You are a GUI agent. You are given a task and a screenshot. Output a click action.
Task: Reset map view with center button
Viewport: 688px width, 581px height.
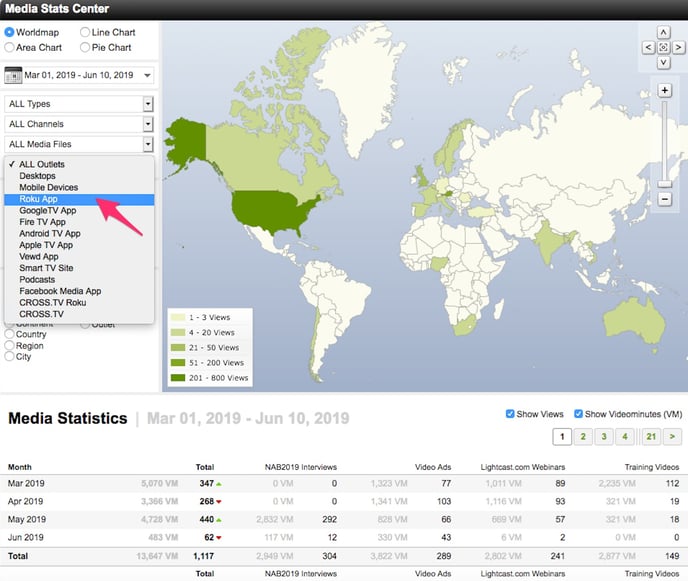tap(663, 47)
